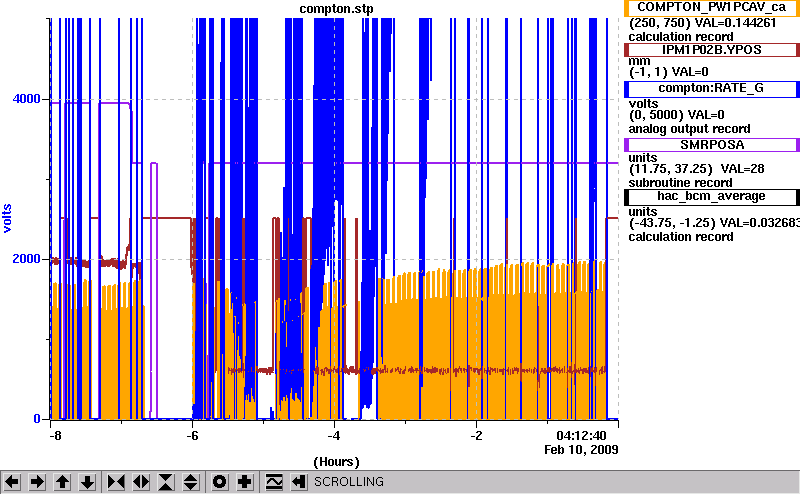
Task: Click the 4000 y-axis tick label
Action: tap(27, 98)
